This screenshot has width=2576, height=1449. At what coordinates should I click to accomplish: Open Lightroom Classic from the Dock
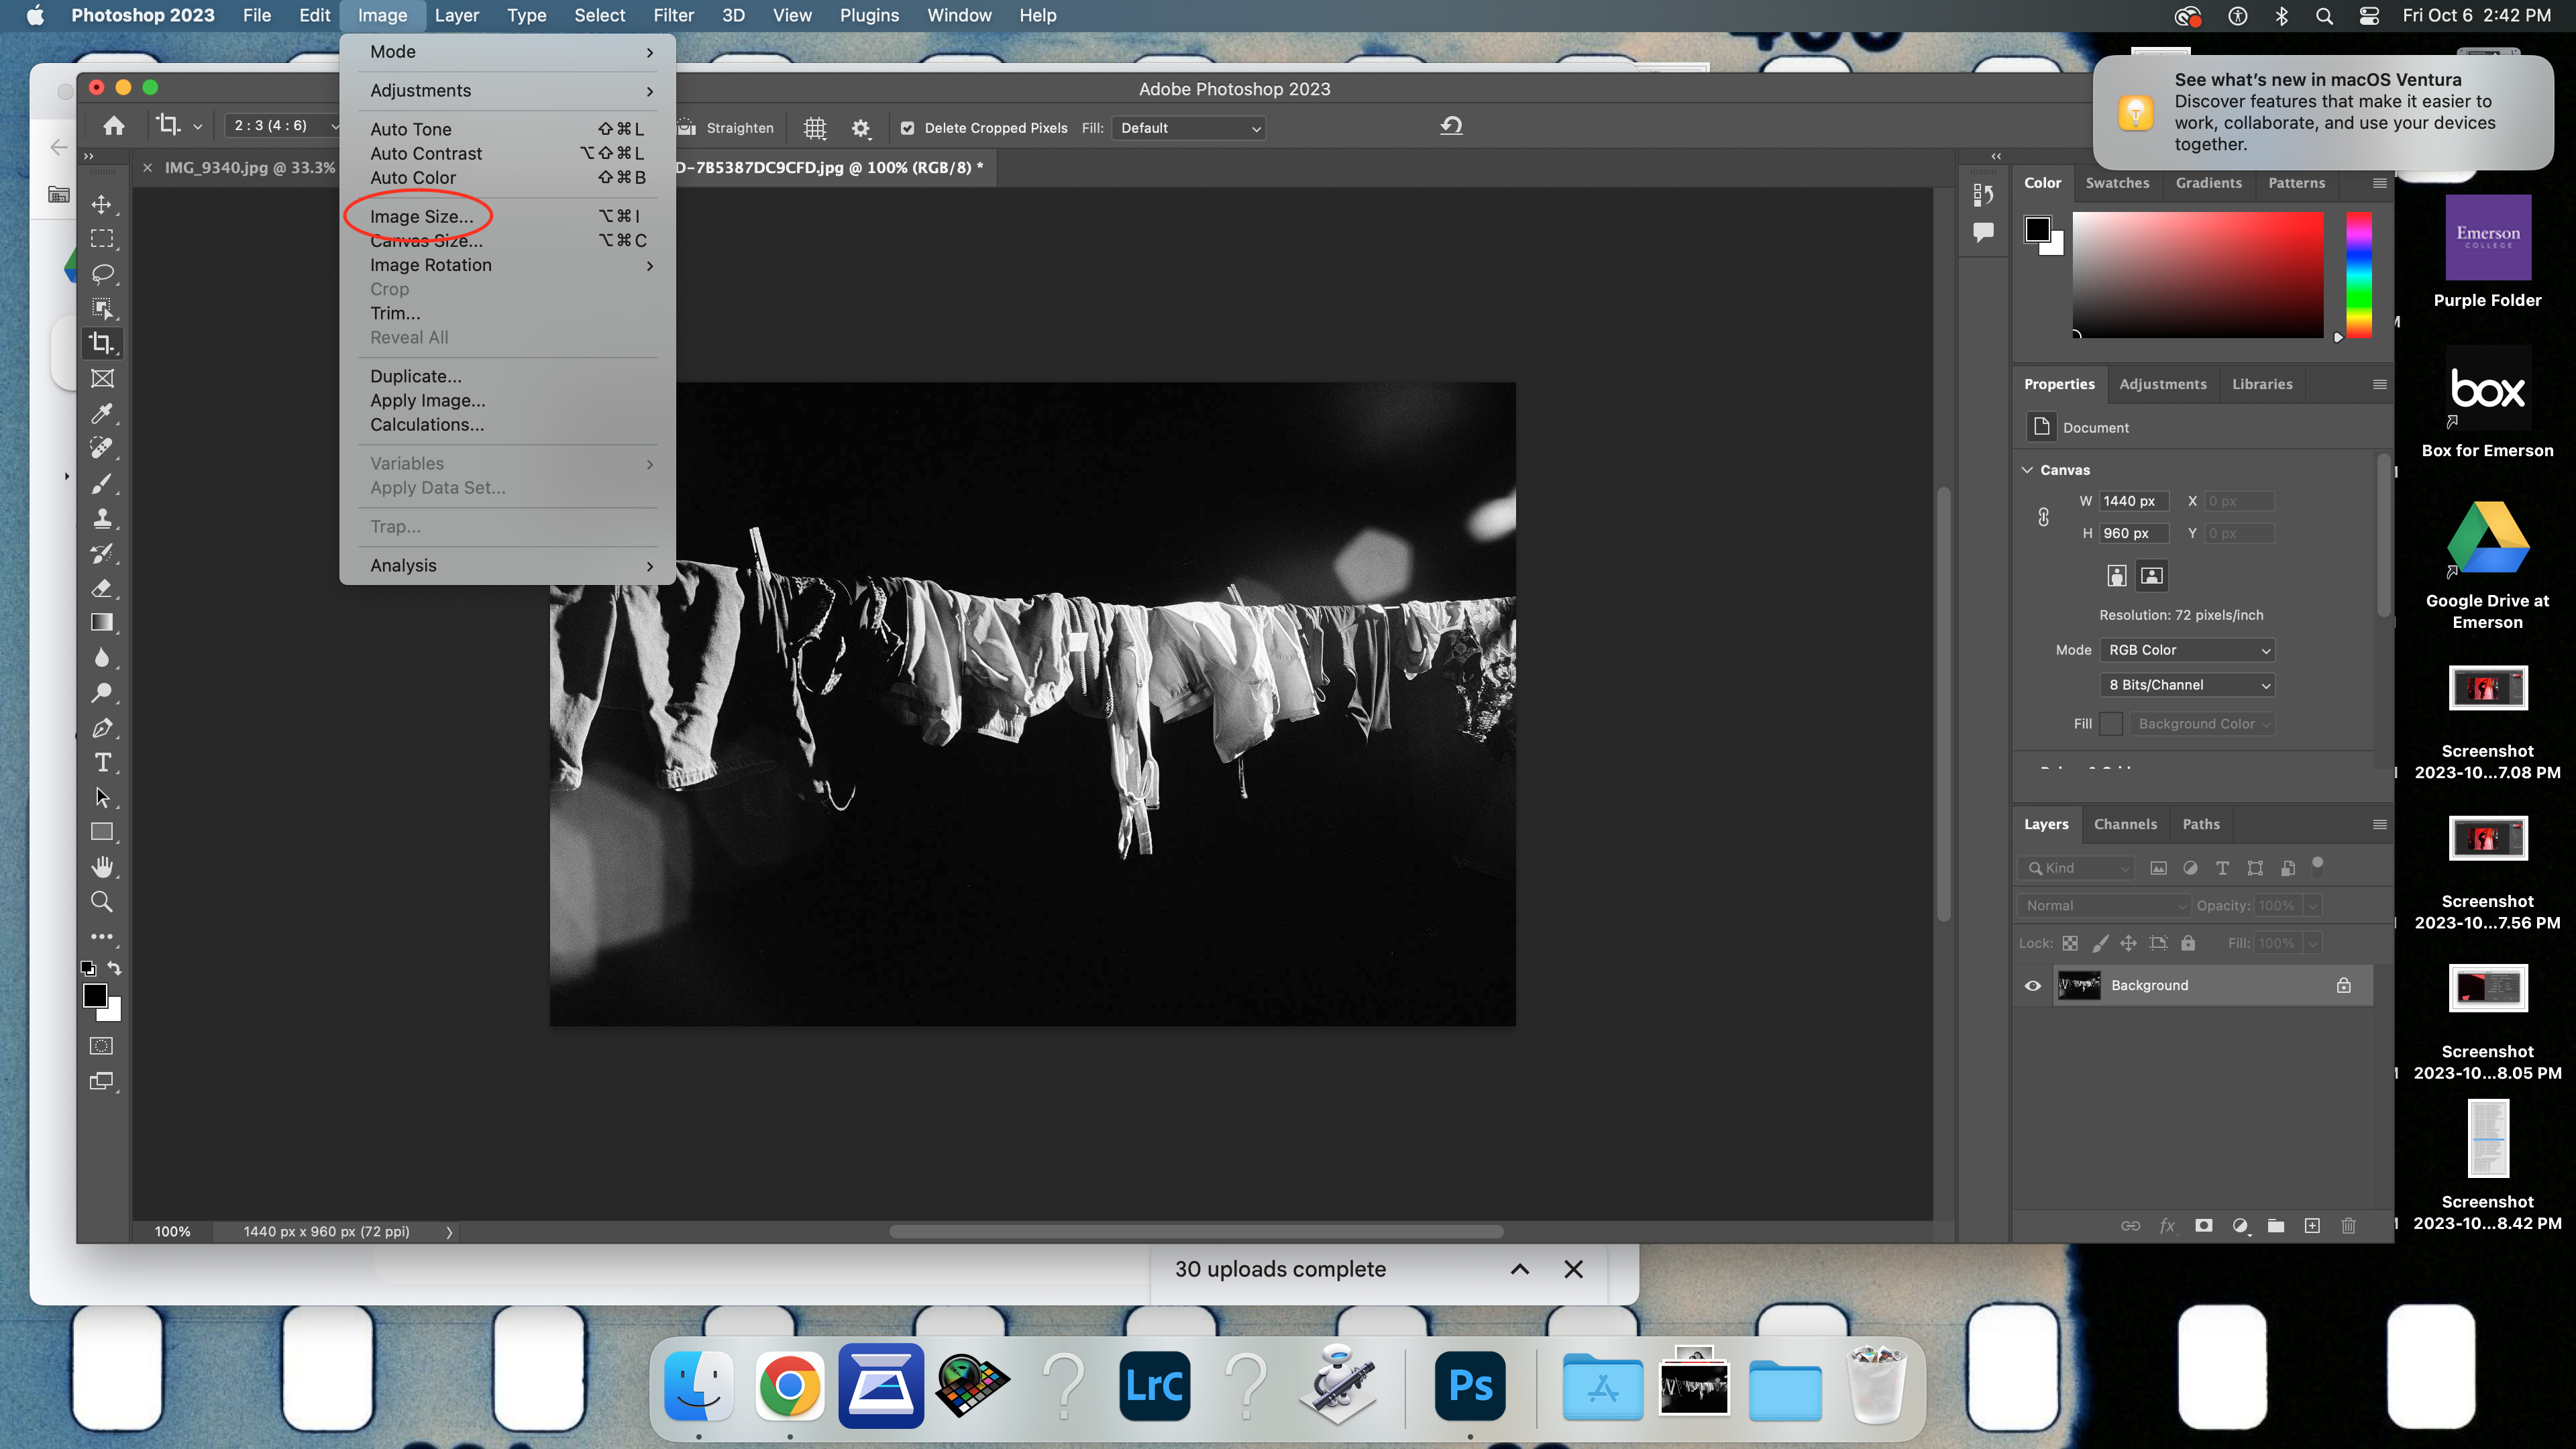pyautogui.click(x=1154, y=1386)
